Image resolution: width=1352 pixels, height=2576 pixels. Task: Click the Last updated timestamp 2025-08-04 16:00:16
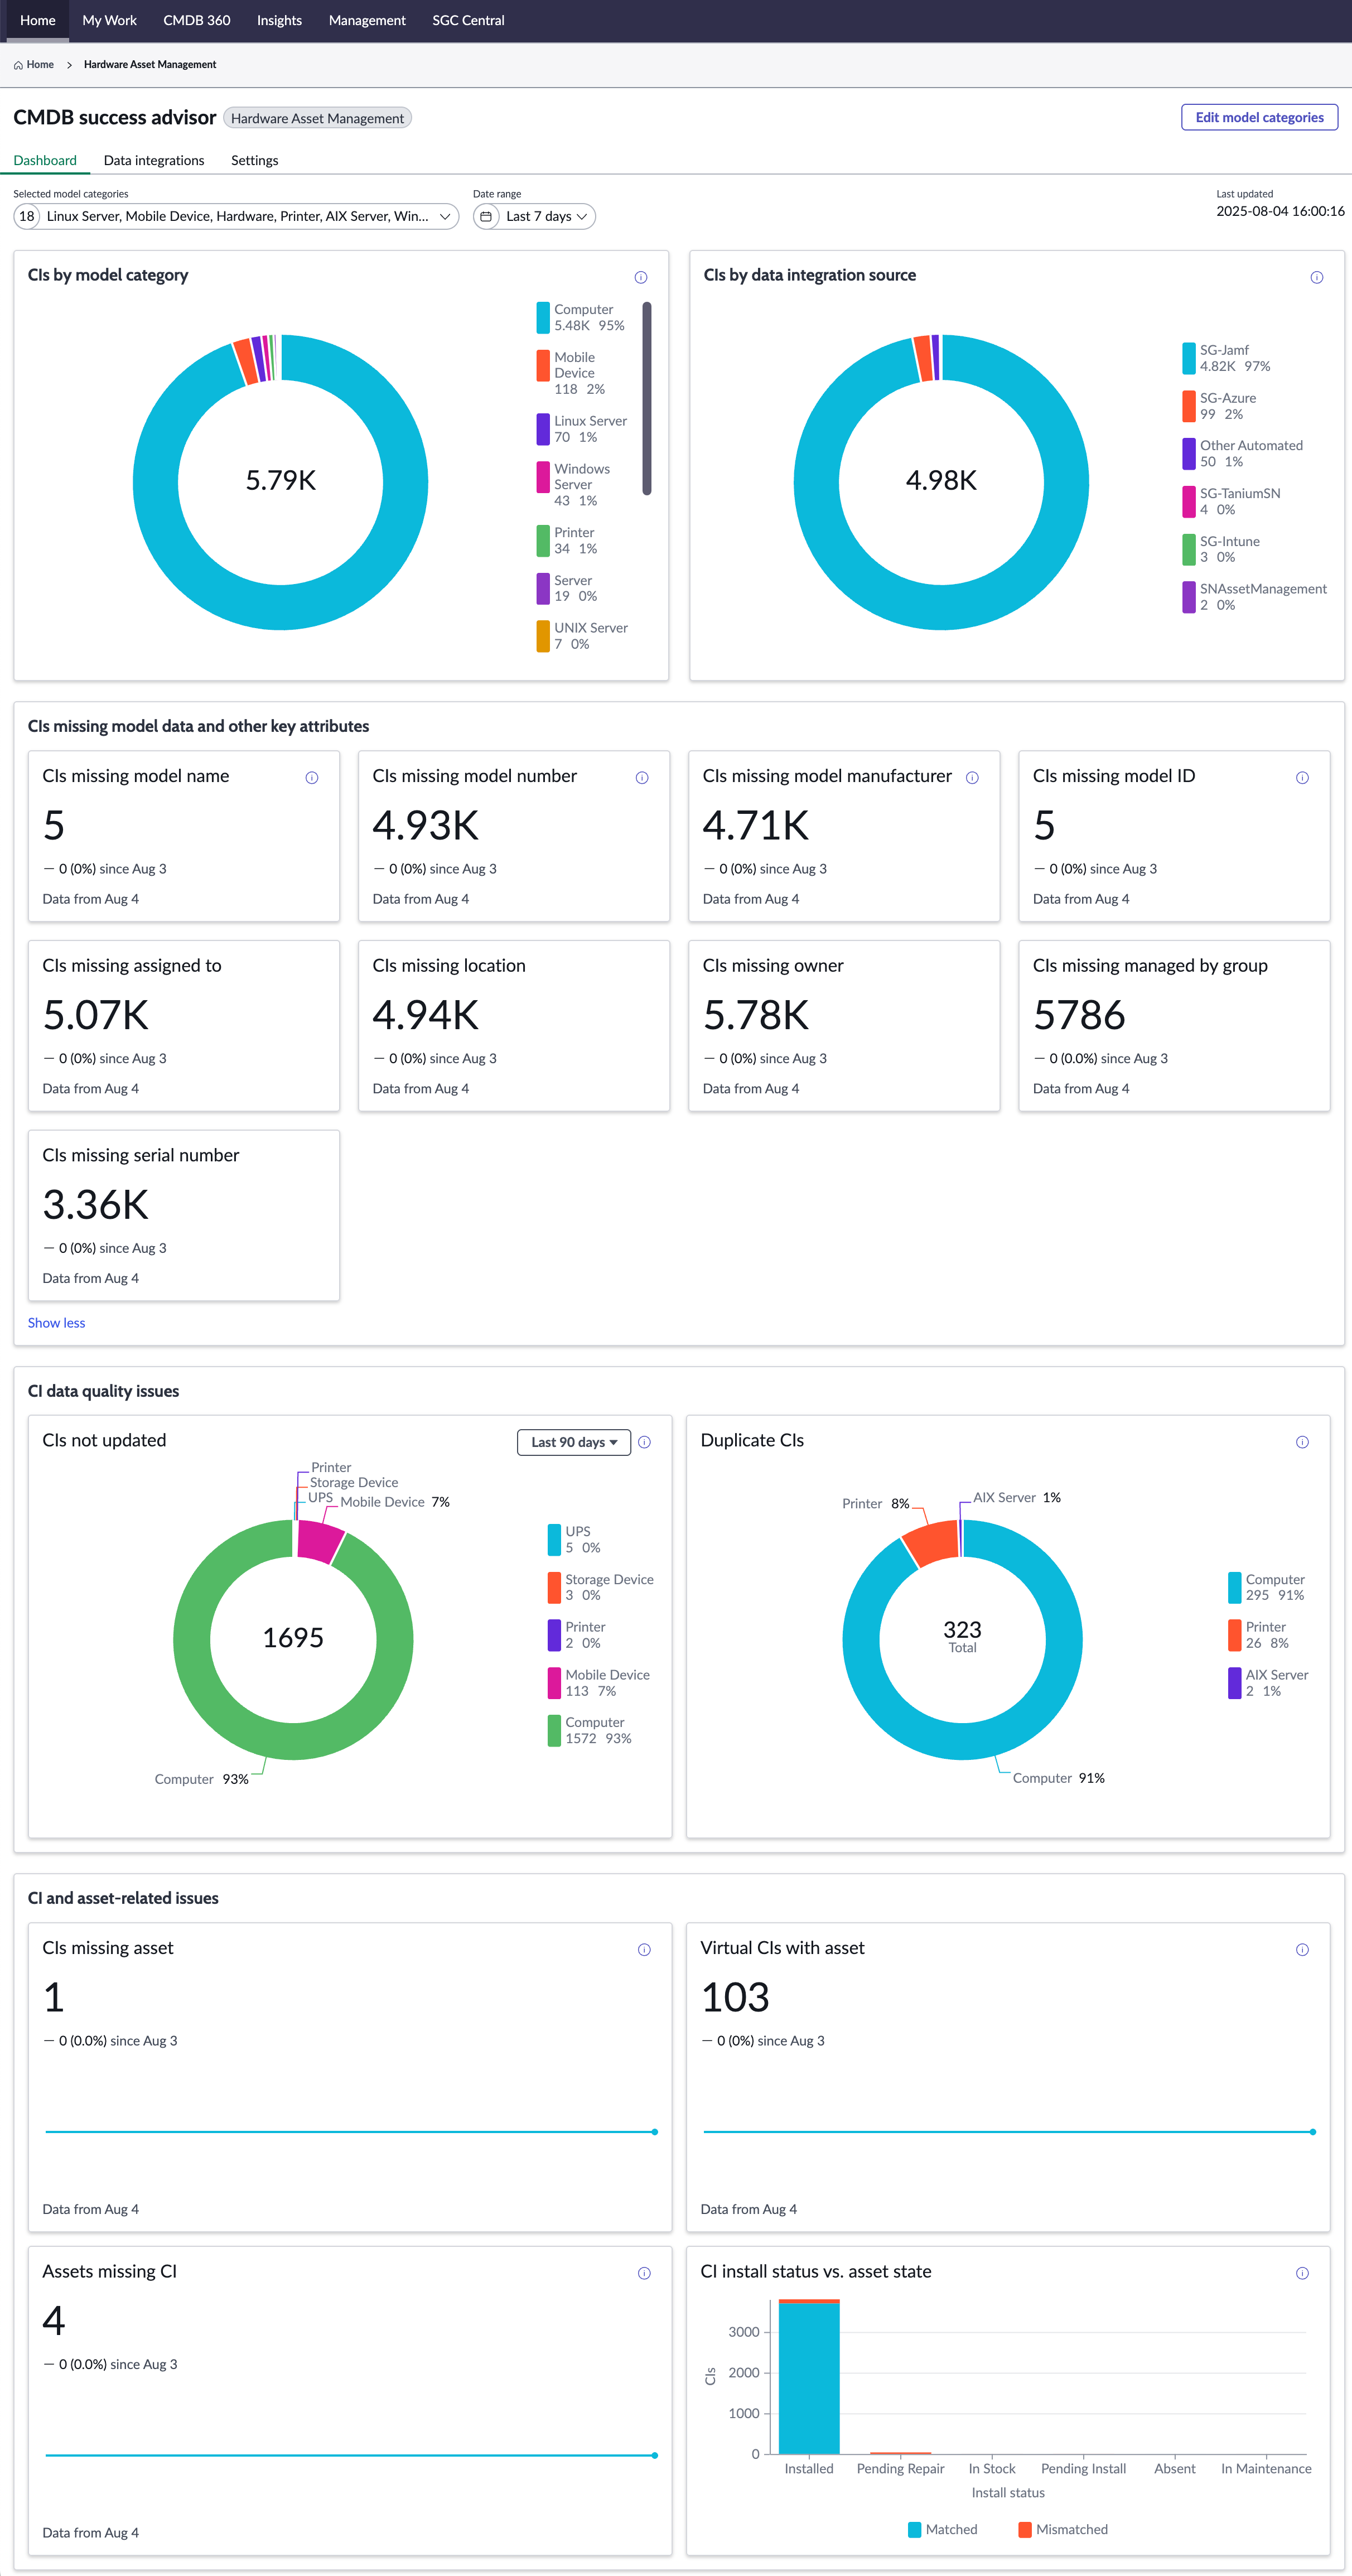click(1280, 211)
